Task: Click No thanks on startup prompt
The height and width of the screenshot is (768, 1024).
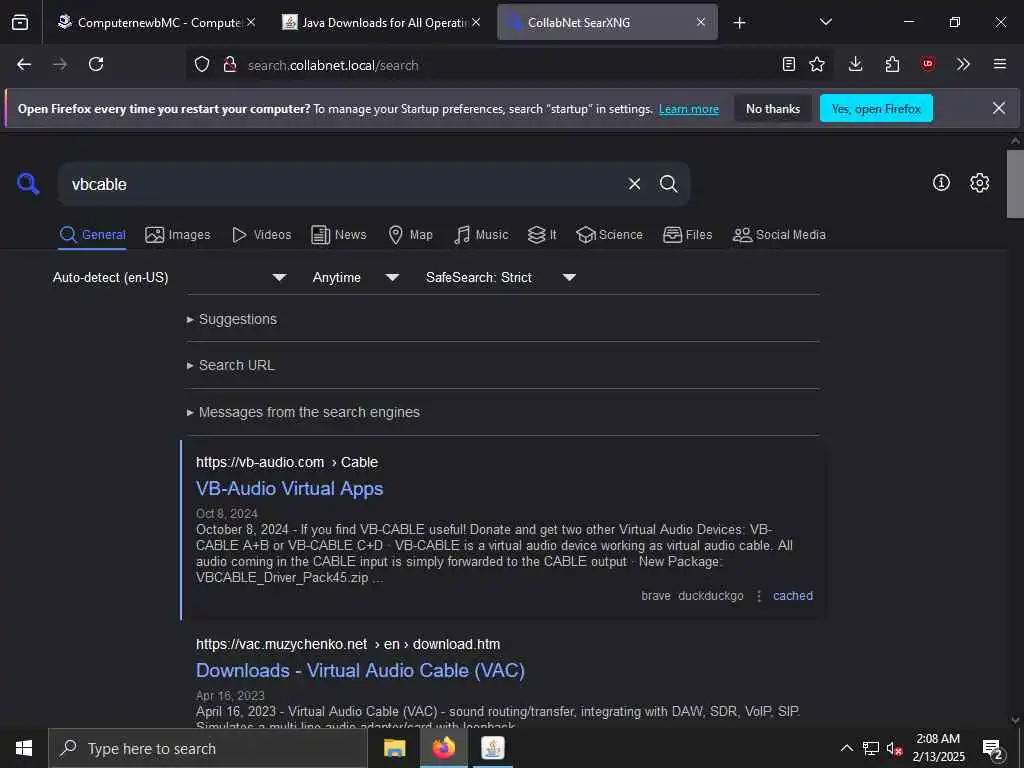Action: [773, 108]
